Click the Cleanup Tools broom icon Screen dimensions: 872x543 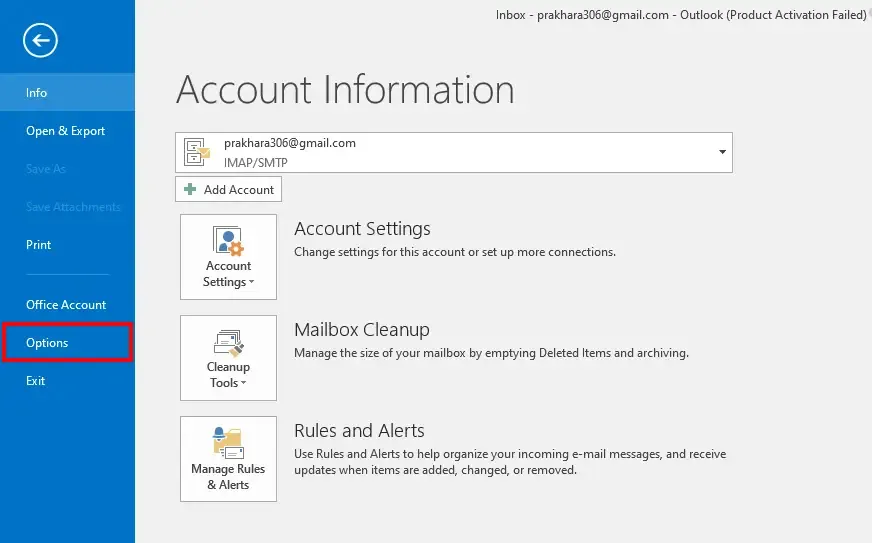click(x=229, y=343)
